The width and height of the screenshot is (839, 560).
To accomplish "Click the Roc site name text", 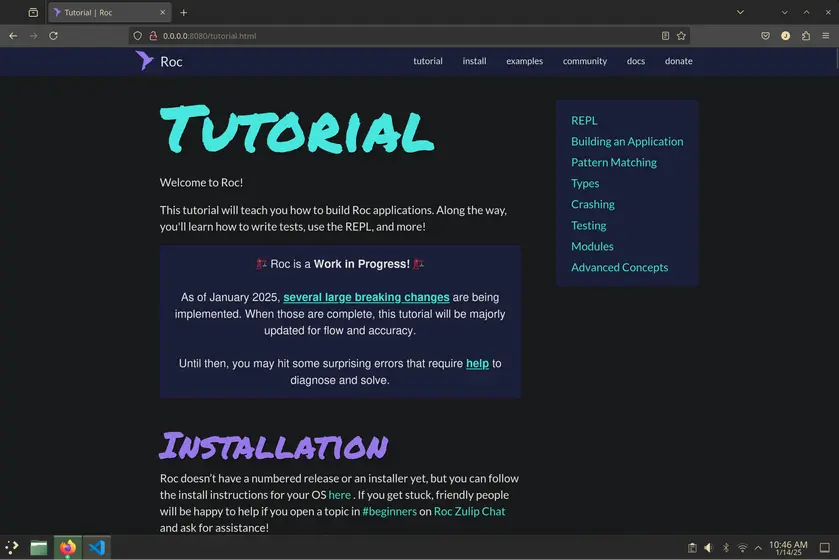I will (x=171, y=62).
